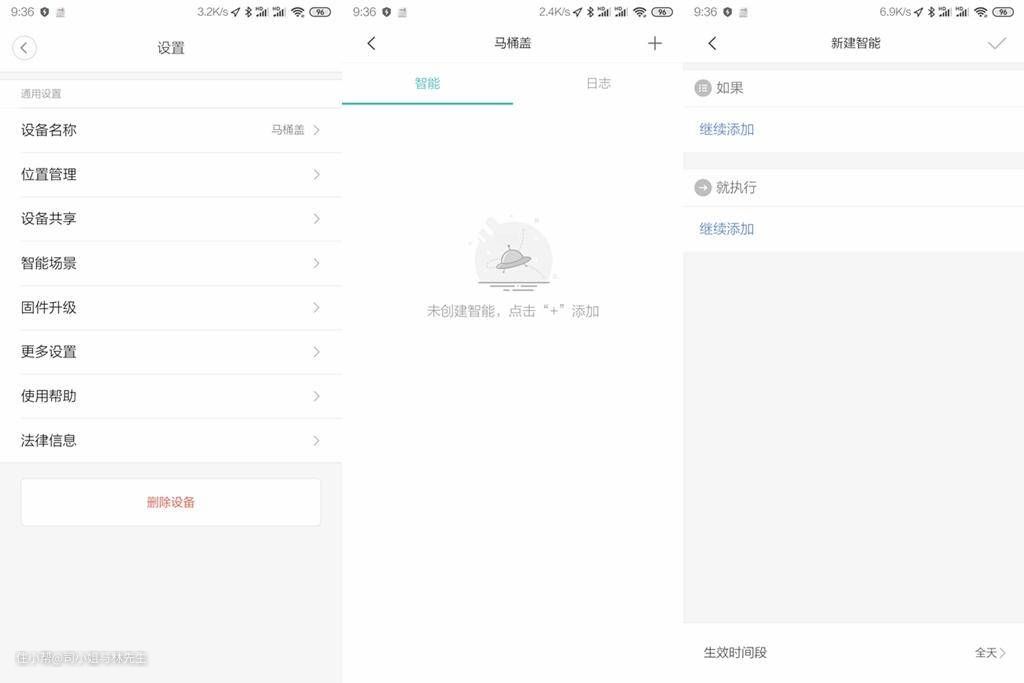
Task: Tap the back arrow on 马桶盖 screen
Action: 371,43
